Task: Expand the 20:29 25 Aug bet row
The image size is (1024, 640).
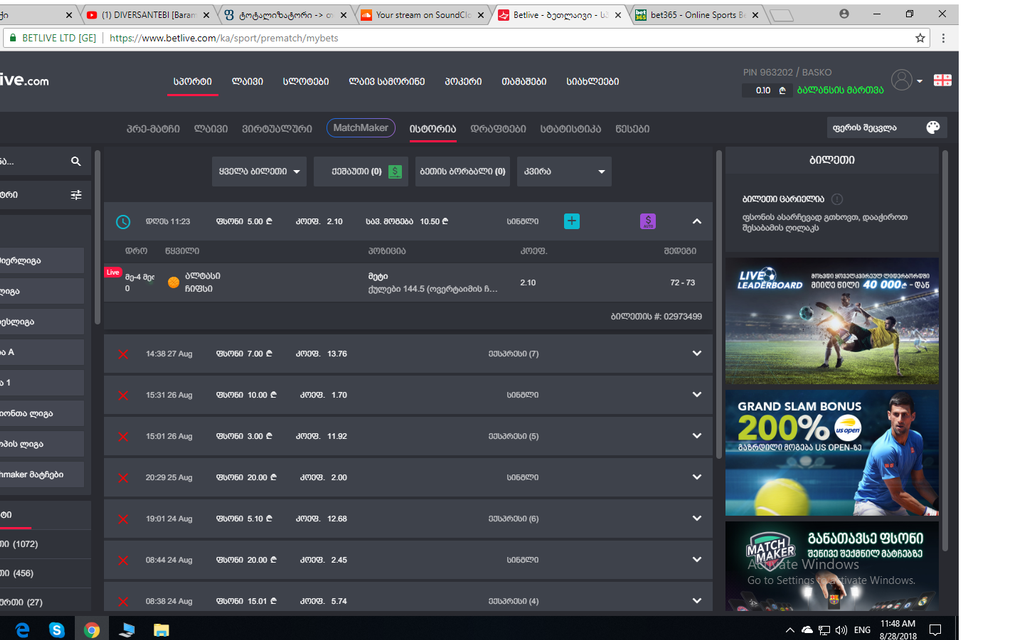Action: click(697, 477)
